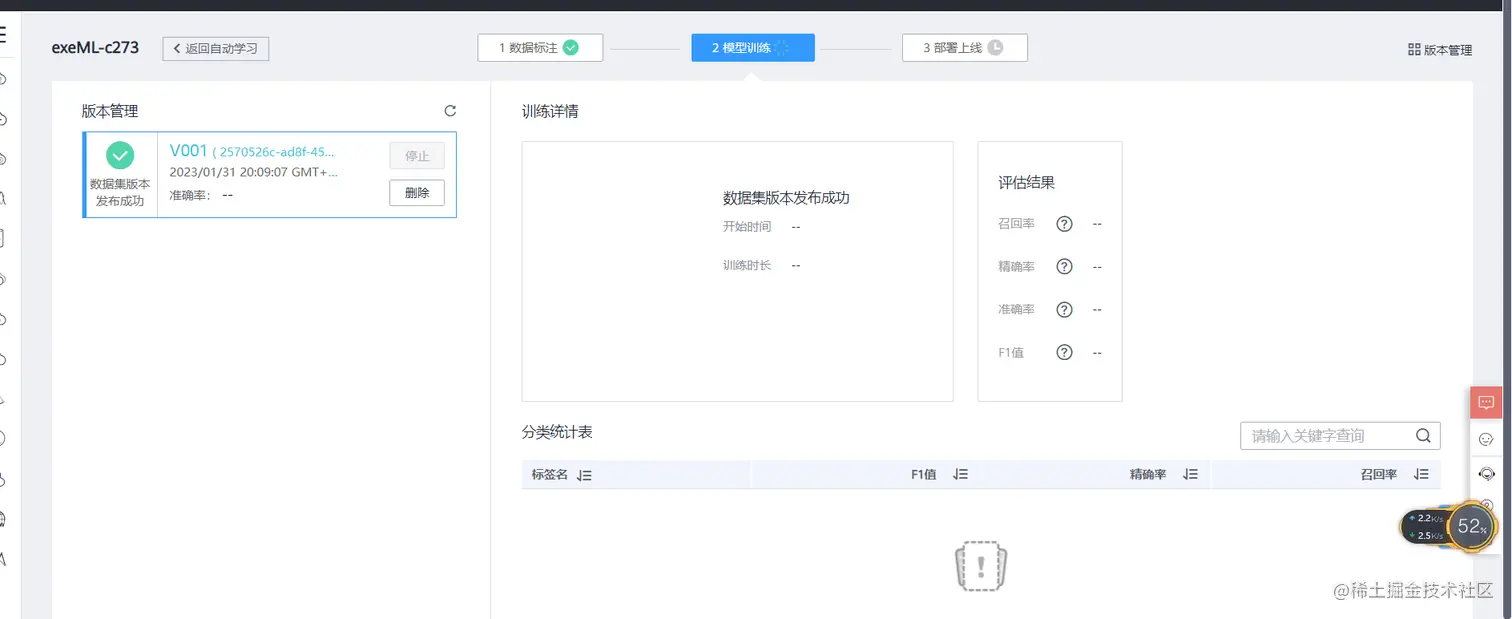Viewport: 1512px width, 619px height.
Task: Open help tooltip for 召回率
Action: [x=1065, y=224]
